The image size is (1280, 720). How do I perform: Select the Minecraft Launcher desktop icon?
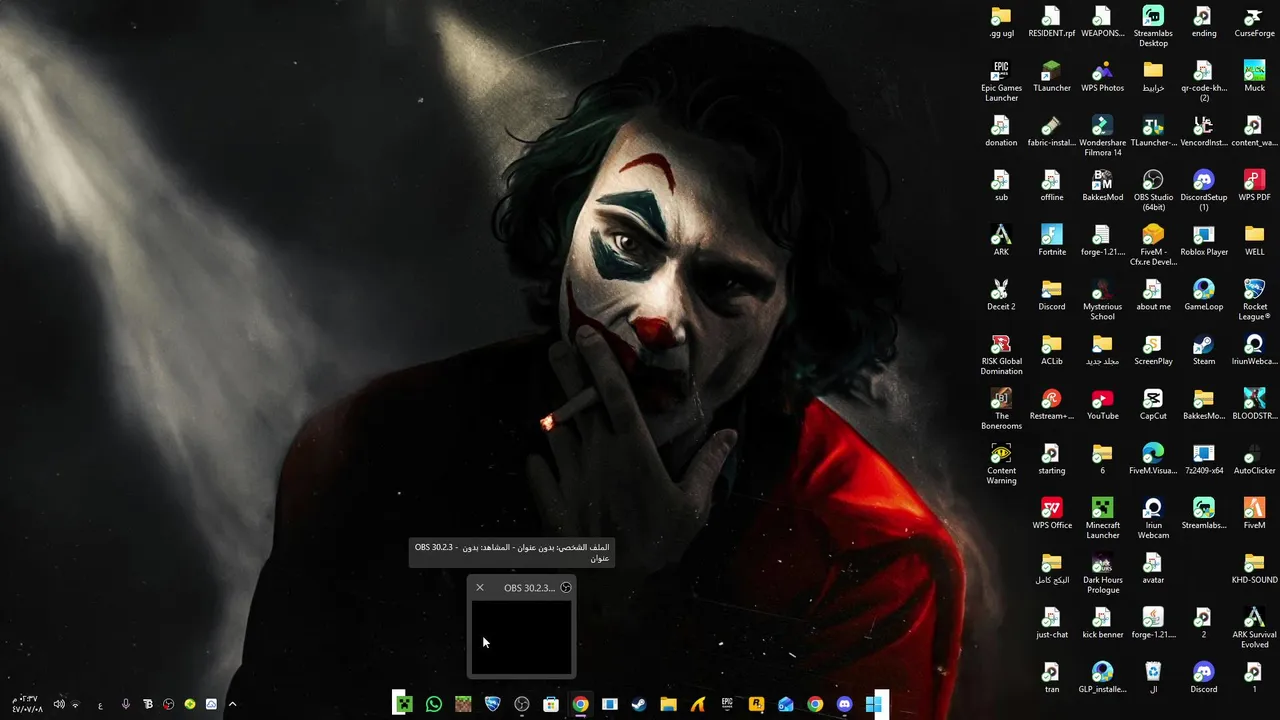[1102, 519]
